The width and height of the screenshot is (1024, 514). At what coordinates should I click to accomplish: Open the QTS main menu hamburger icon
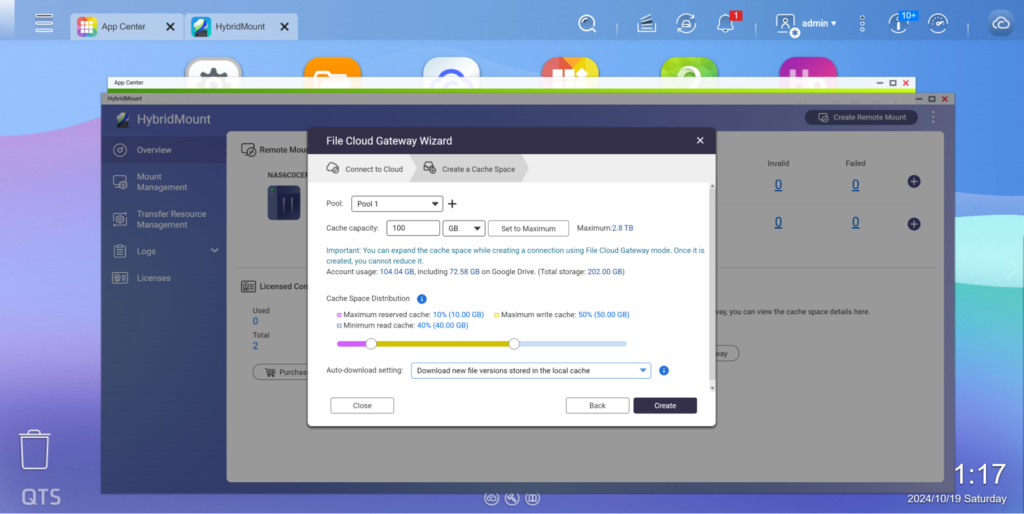coord(44,23)
